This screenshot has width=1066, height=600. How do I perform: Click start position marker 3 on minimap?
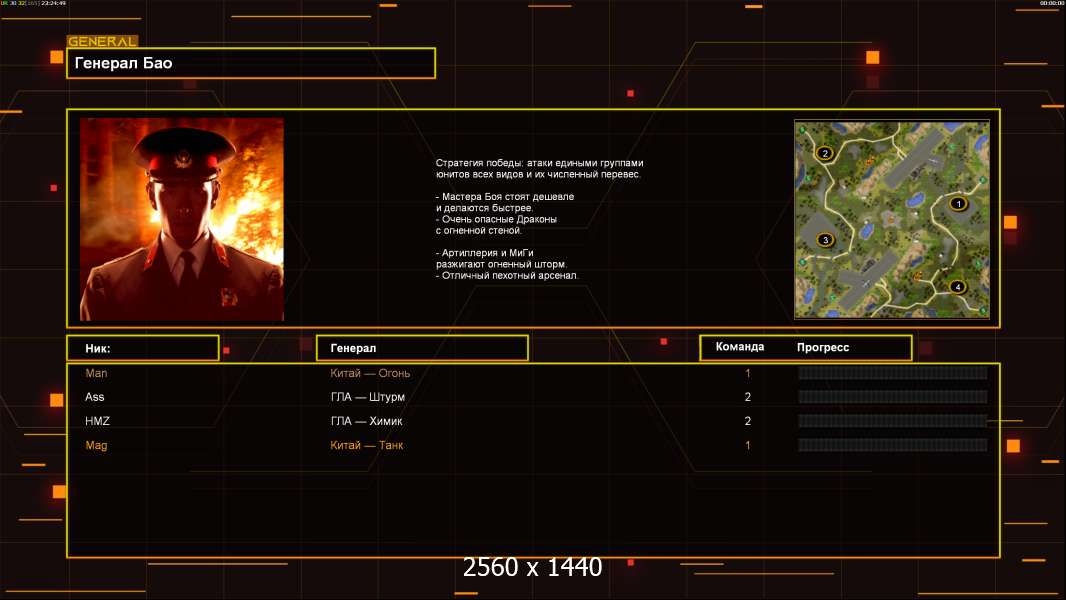[x=825, y=240]
